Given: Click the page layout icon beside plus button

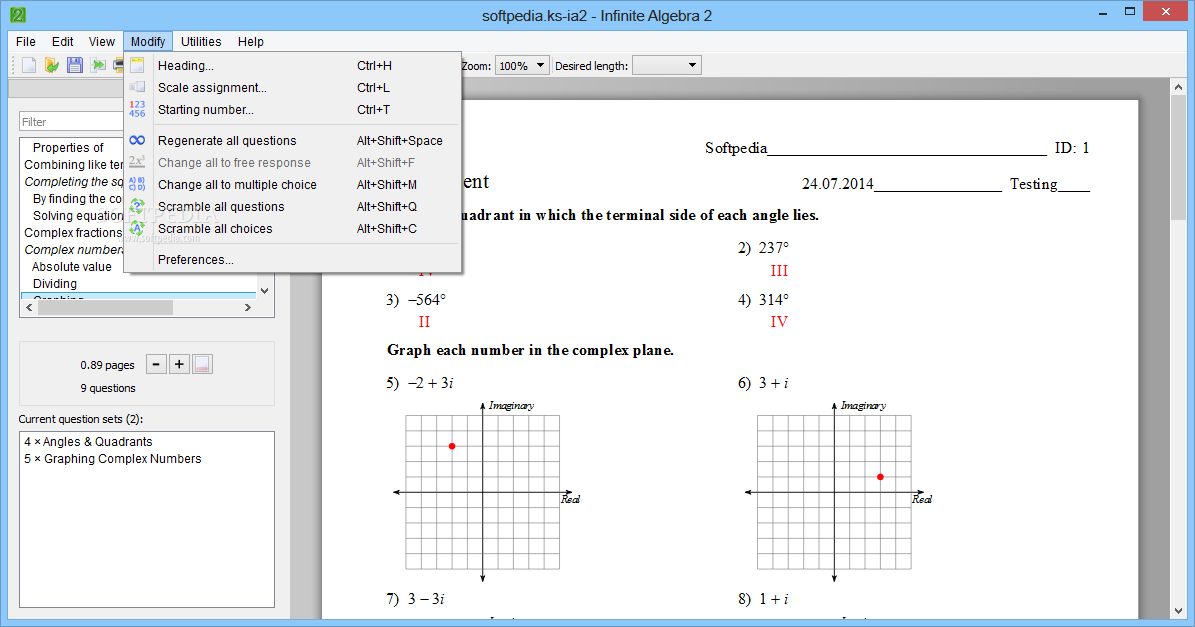Looking at the screenshot, I should (x=202, y=364).
